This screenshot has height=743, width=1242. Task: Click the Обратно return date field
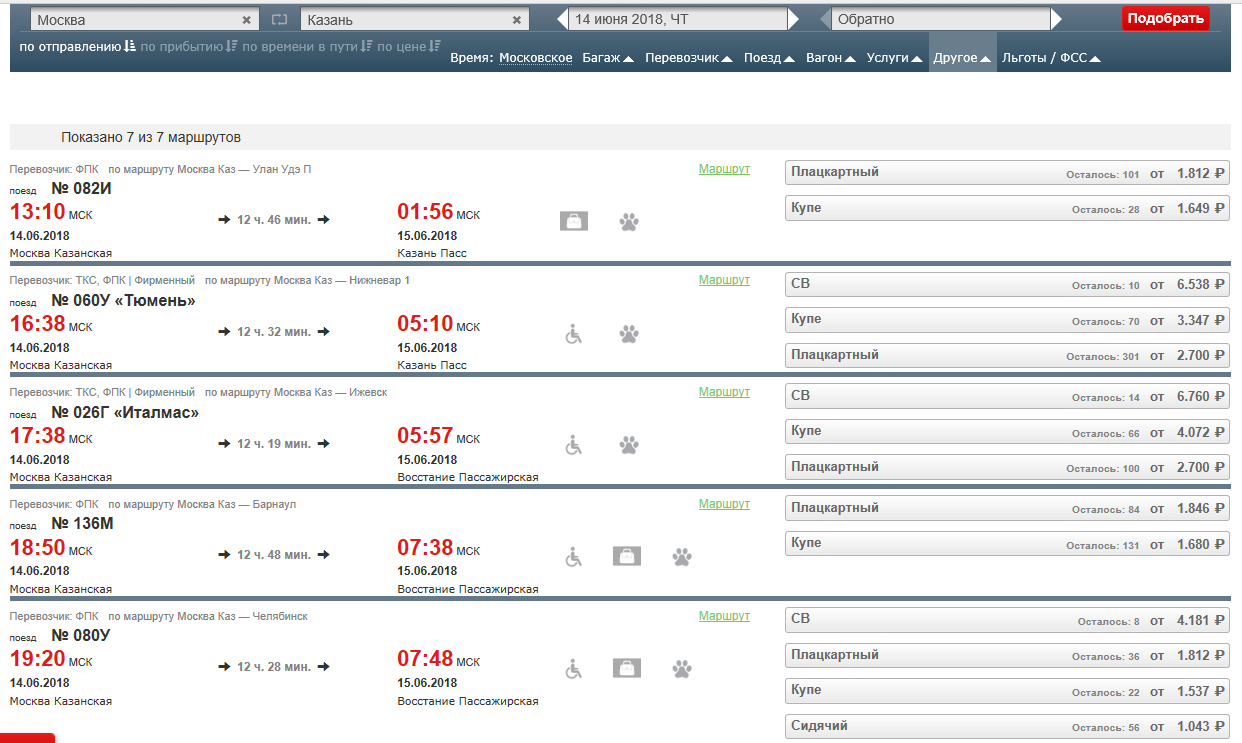[x=941, y=19]
